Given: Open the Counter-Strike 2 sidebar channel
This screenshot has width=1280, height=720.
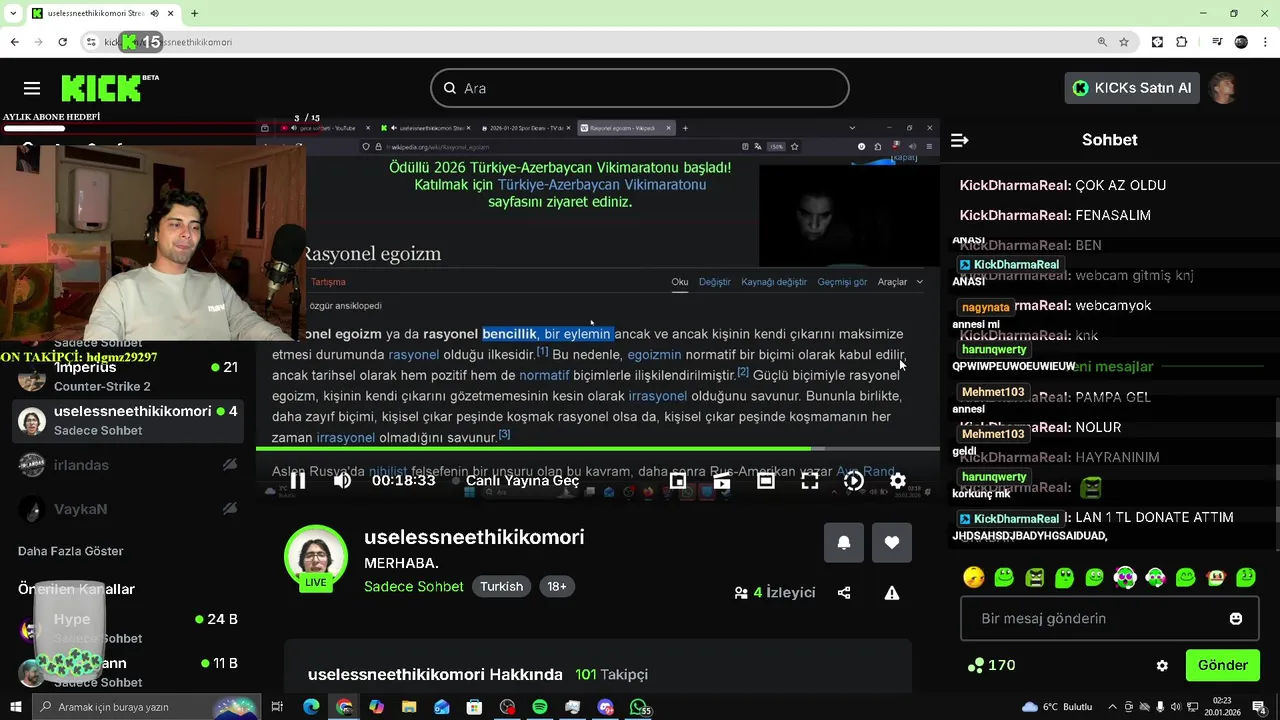Looking at the screenshot, I should [128, 377].
